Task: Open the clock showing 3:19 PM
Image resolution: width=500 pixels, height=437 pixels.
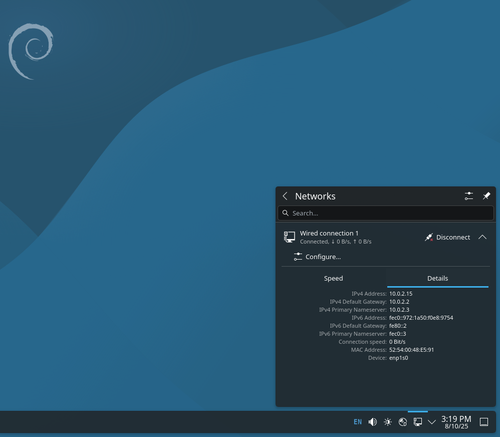Action: tap(456, 422)
